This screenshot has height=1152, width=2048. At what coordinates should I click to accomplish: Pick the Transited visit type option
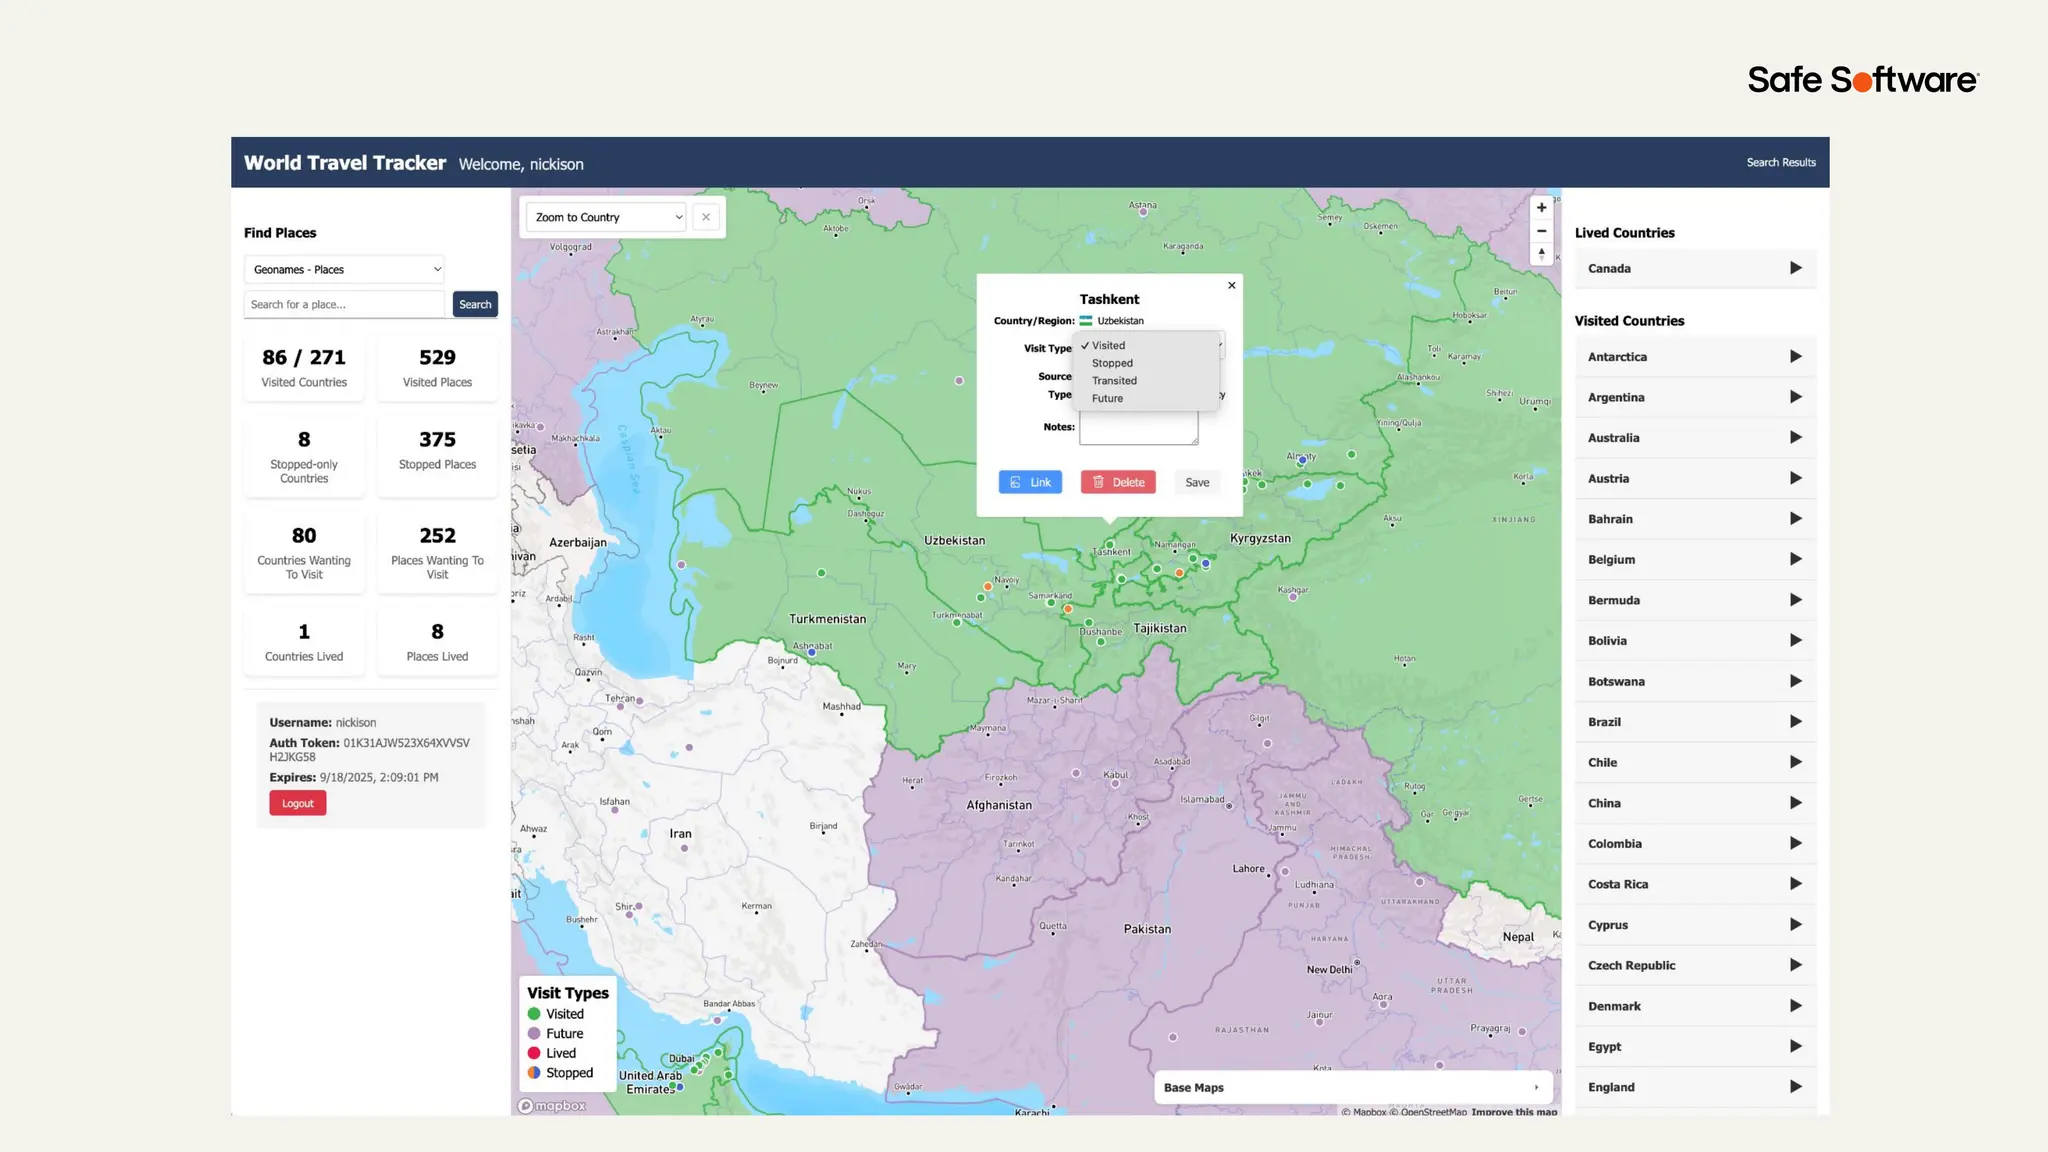coord(1114,381)
